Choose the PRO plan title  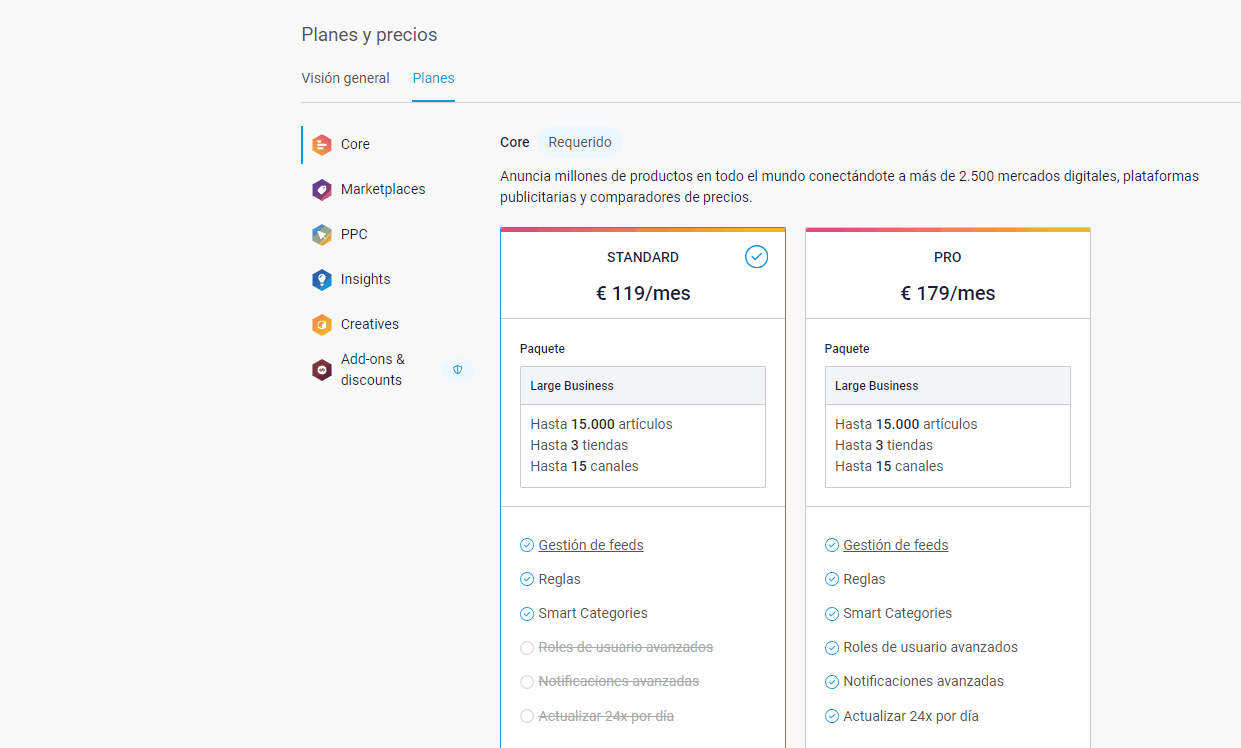tap(948, 257)
